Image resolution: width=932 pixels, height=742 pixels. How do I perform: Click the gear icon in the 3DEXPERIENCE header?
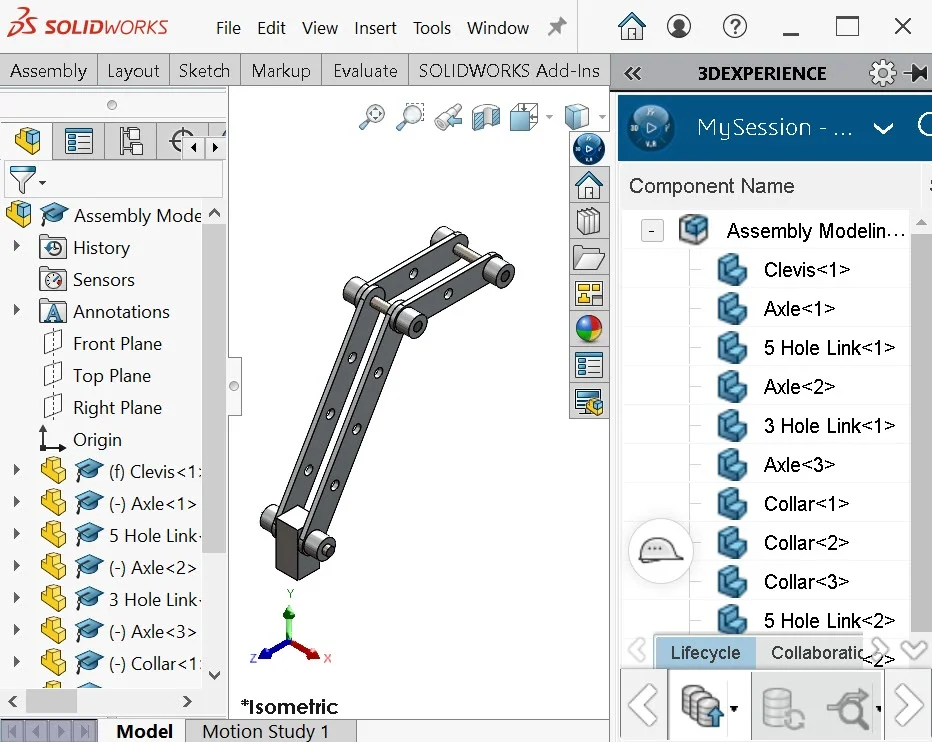[882, 72]
